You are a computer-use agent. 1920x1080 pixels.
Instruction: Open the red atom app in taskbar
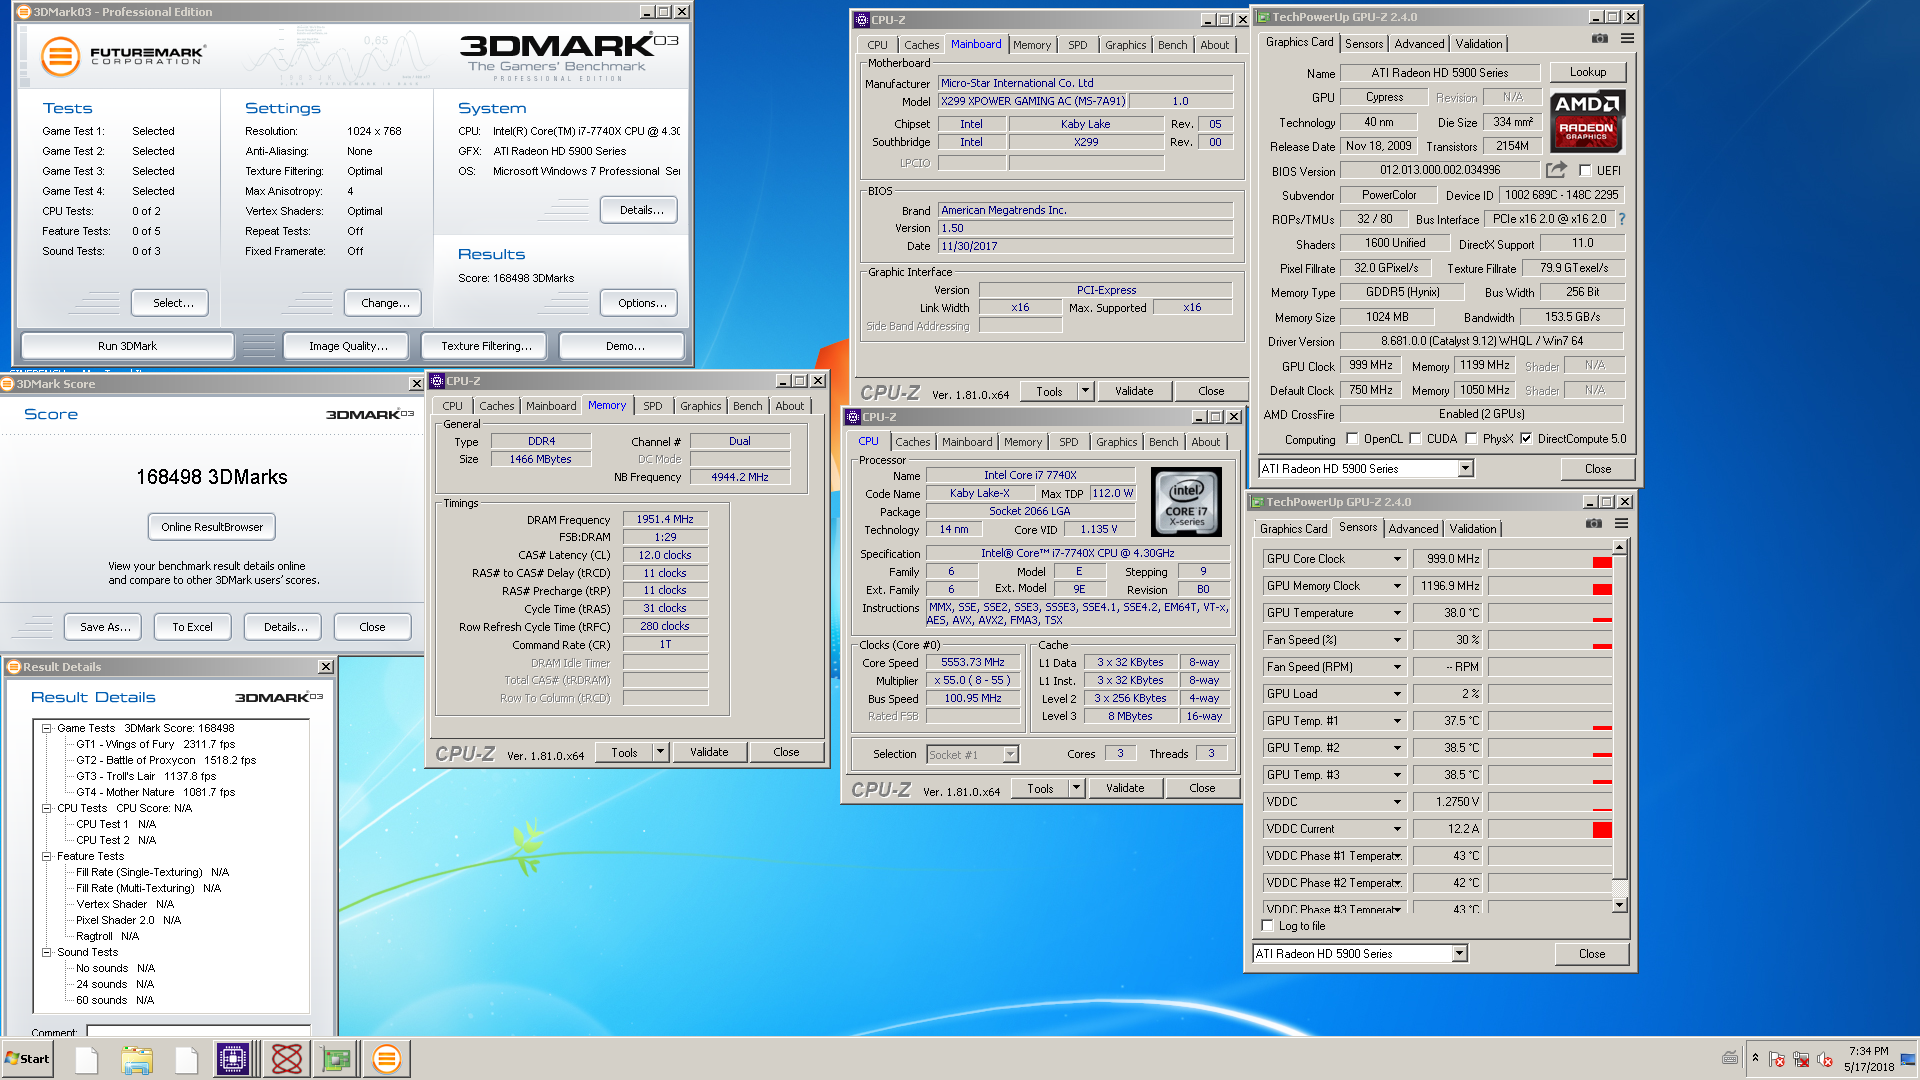(x=287, y=1059)
